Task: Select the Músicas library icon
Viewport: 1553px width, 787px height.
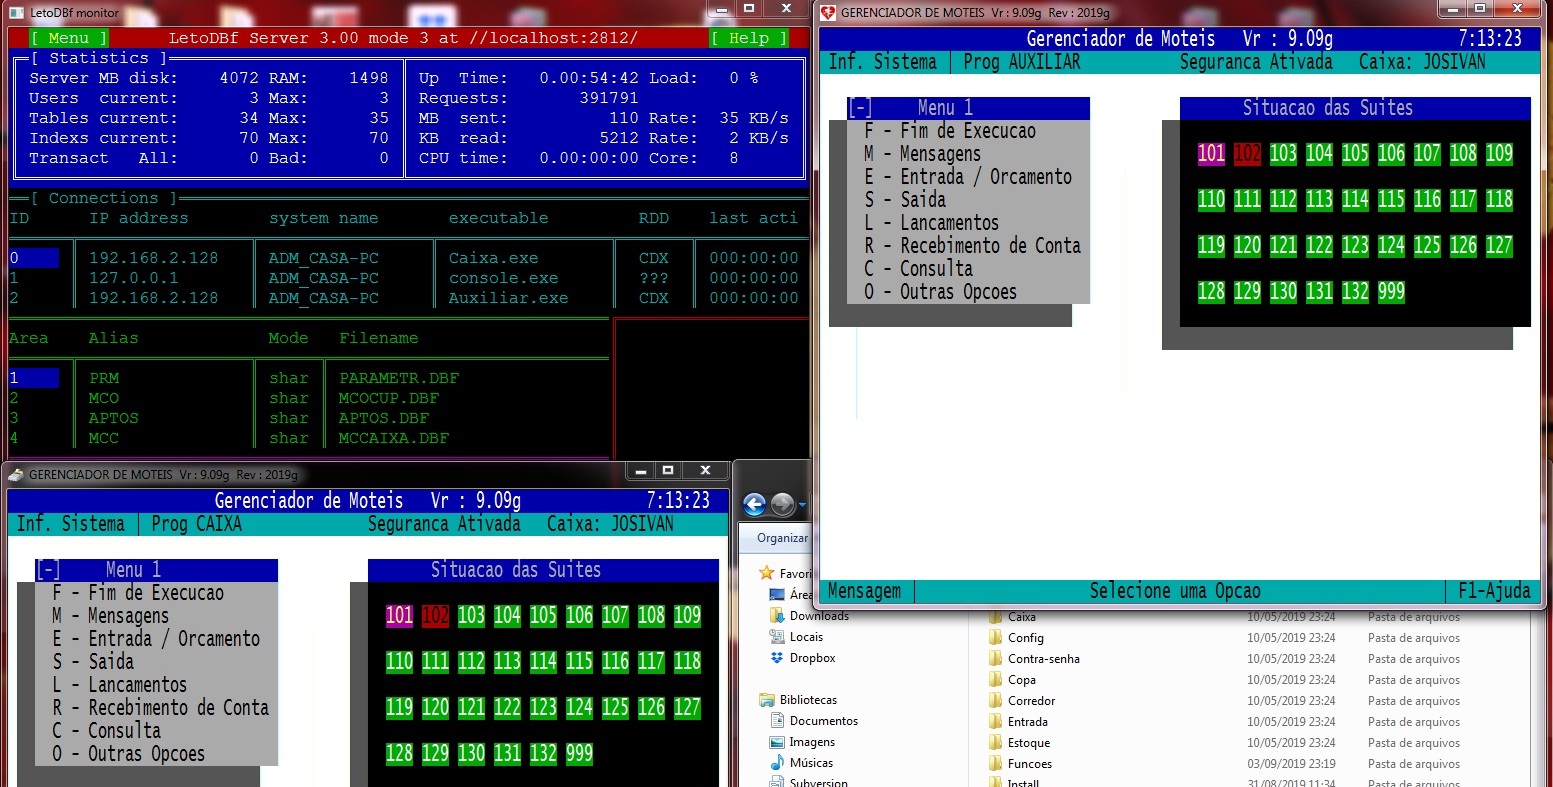Action: coord(777,763)
